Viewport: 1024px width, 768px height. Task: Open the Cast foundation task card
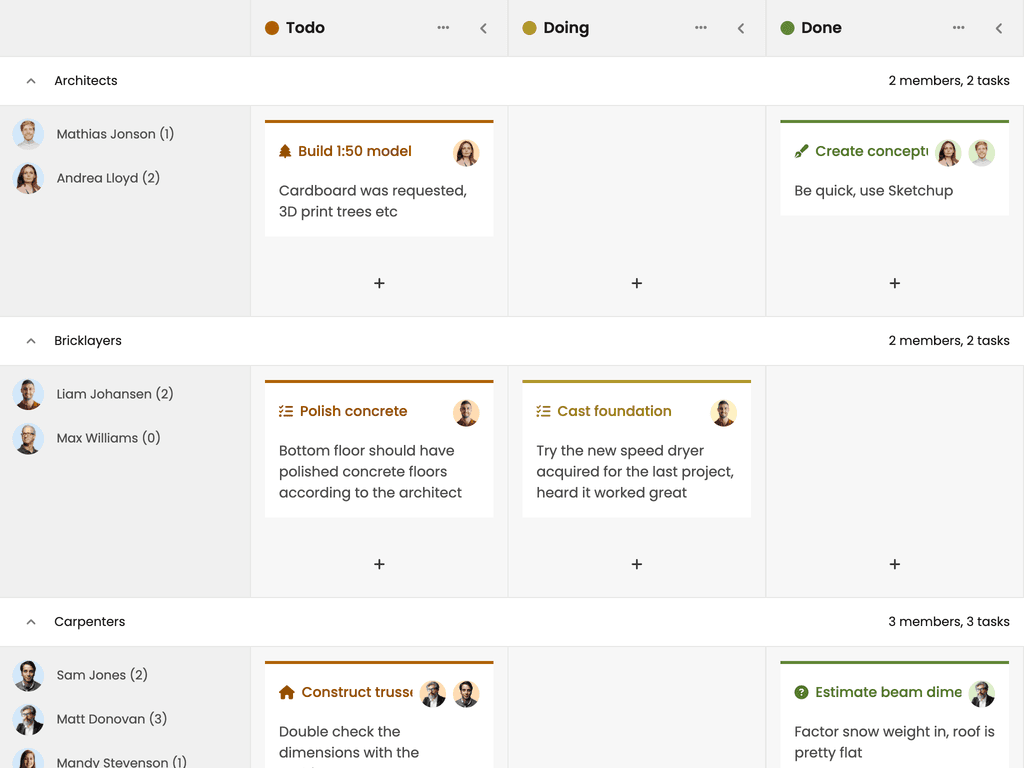637,449
